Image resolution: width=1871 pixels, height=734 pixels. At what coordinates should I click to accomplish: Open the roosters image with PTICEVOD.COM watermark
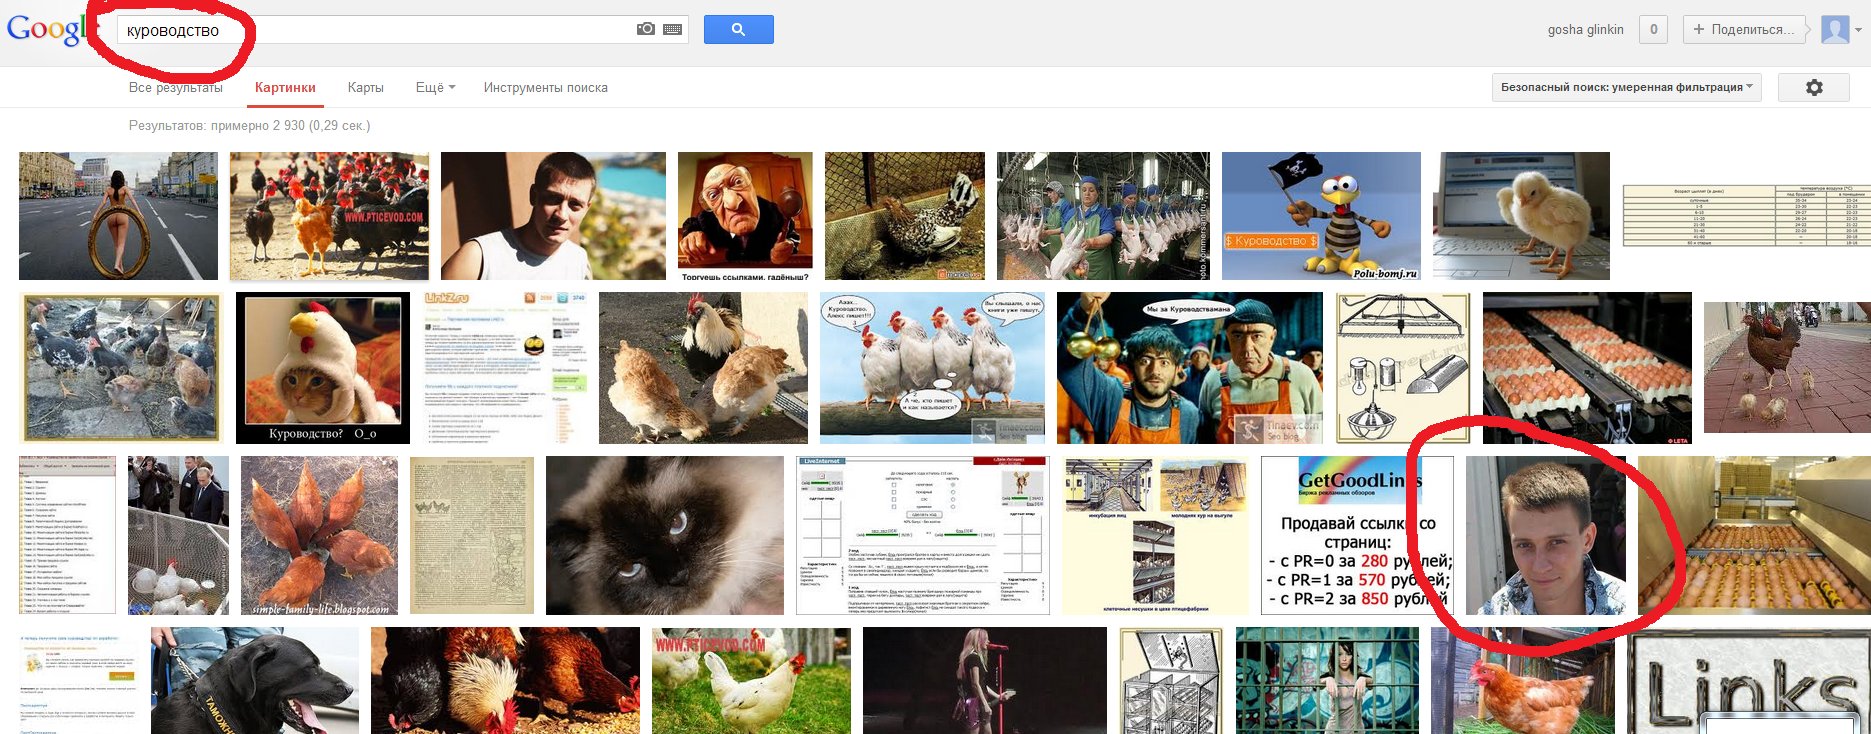pos(330,216)
